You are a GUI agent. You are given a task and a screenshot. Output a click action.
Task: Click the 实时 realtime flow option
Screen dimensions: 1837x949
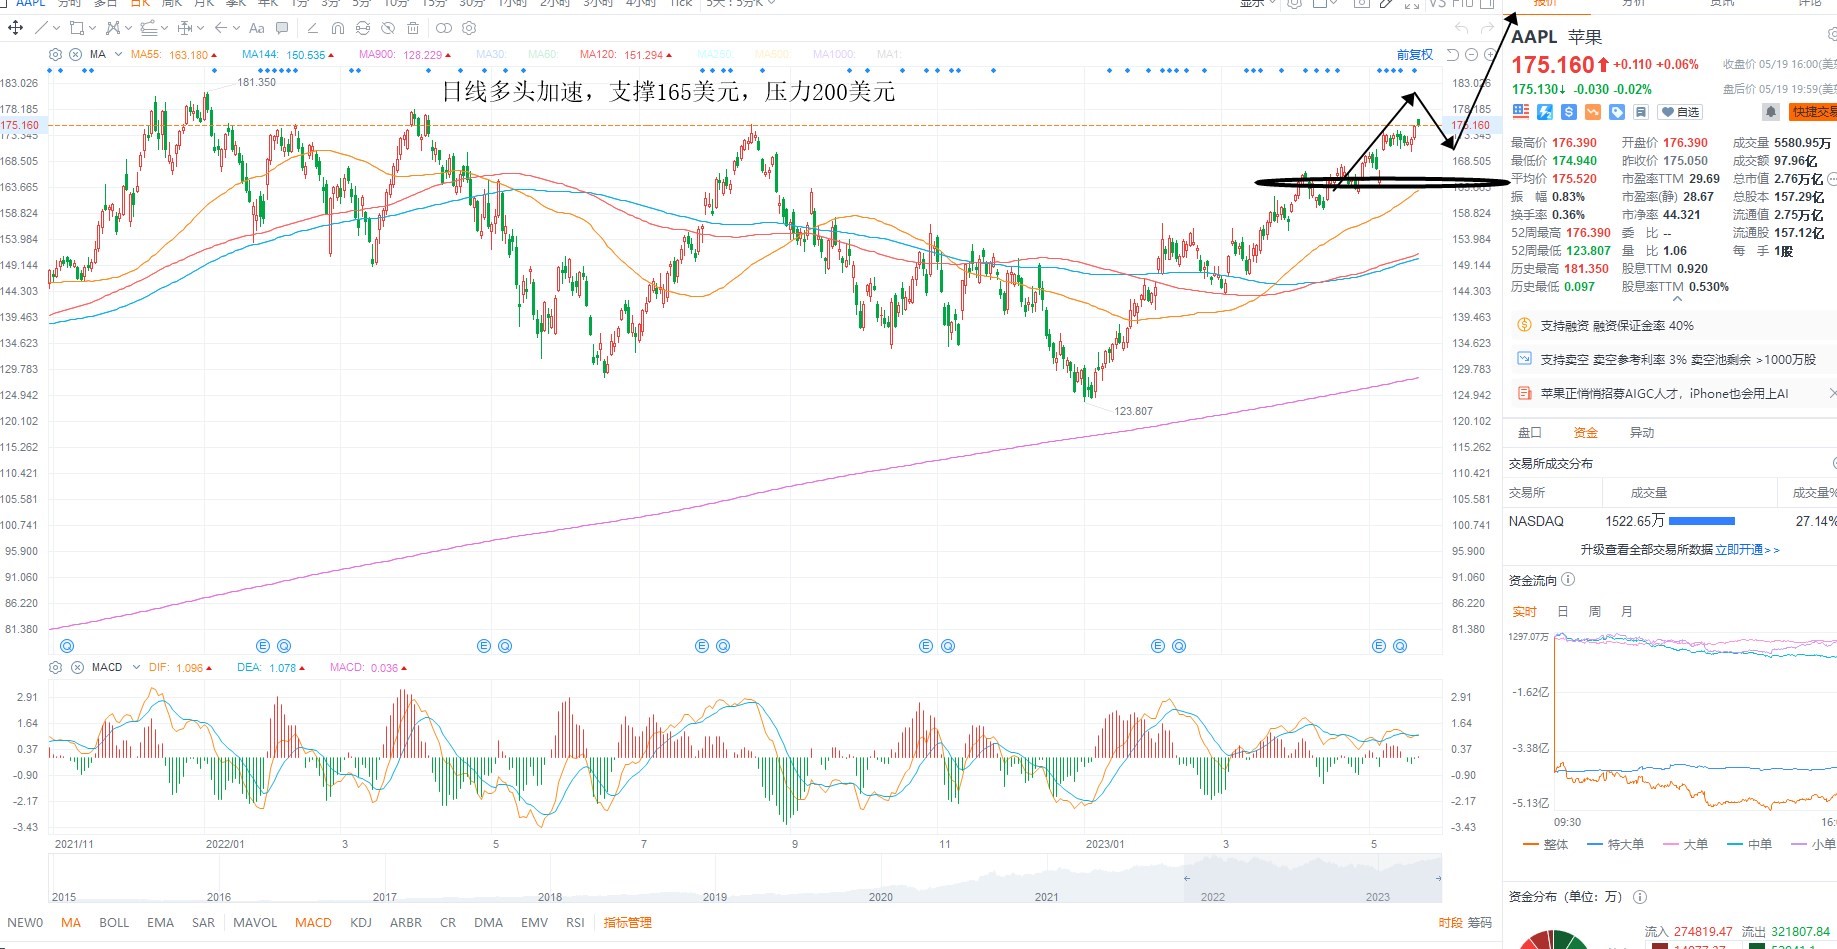(1525, 612)
